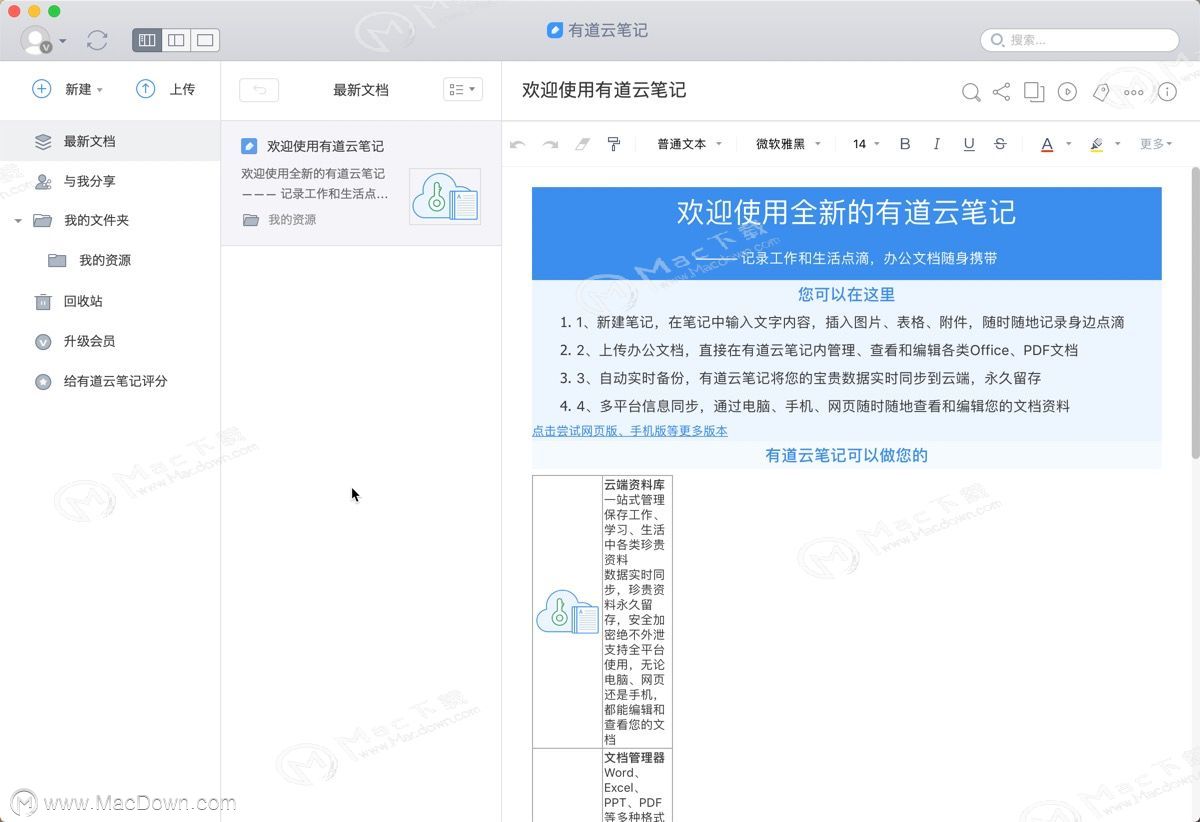
Task: Click the search field in title bar
Action: point(1080,40)
